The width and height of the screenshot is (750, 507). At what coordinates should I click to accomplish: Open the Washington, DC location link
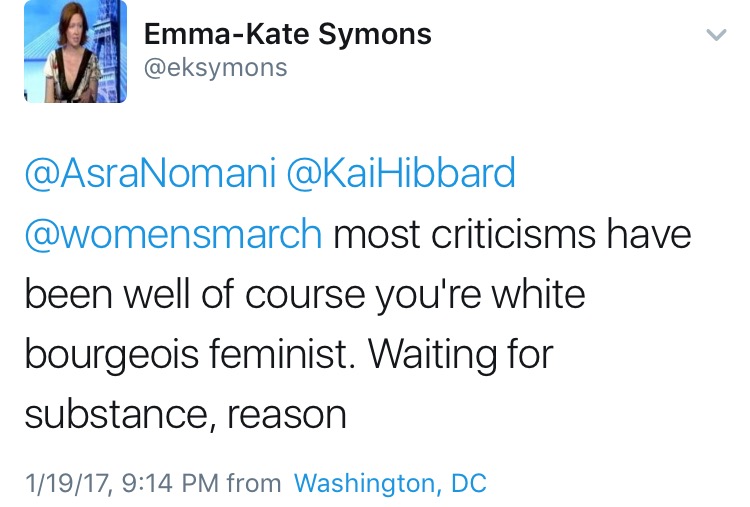390,484
